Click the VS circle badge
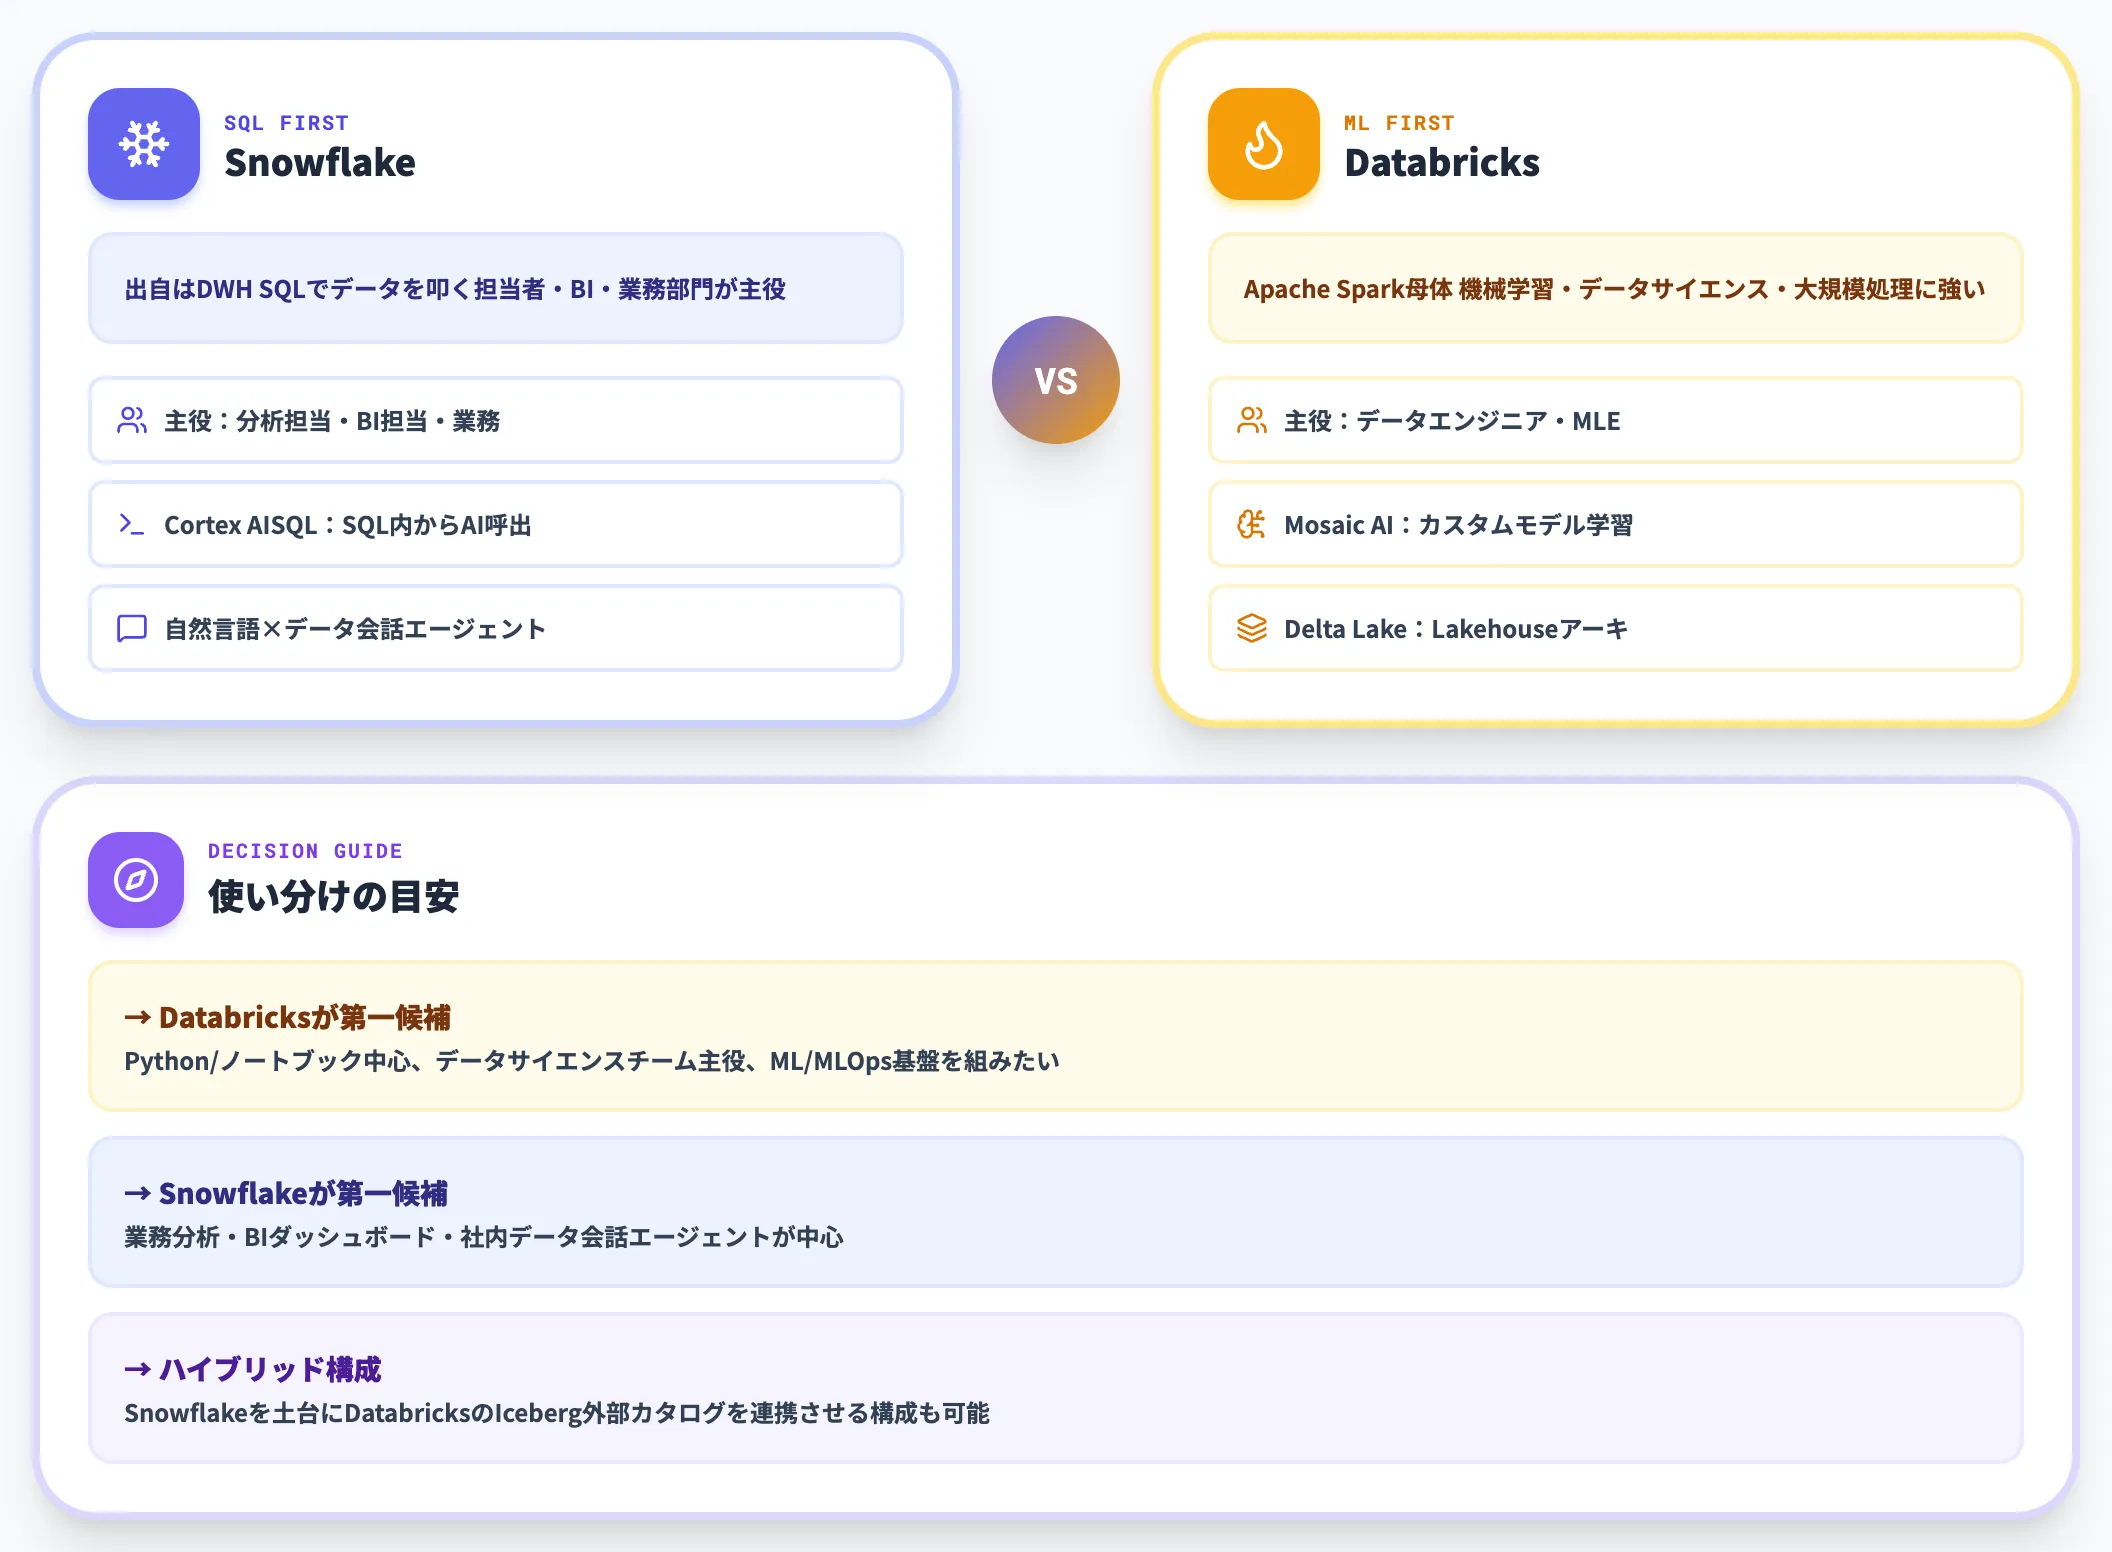The width and height of the screenshot is (2112, 1552). click(1056, 380)
